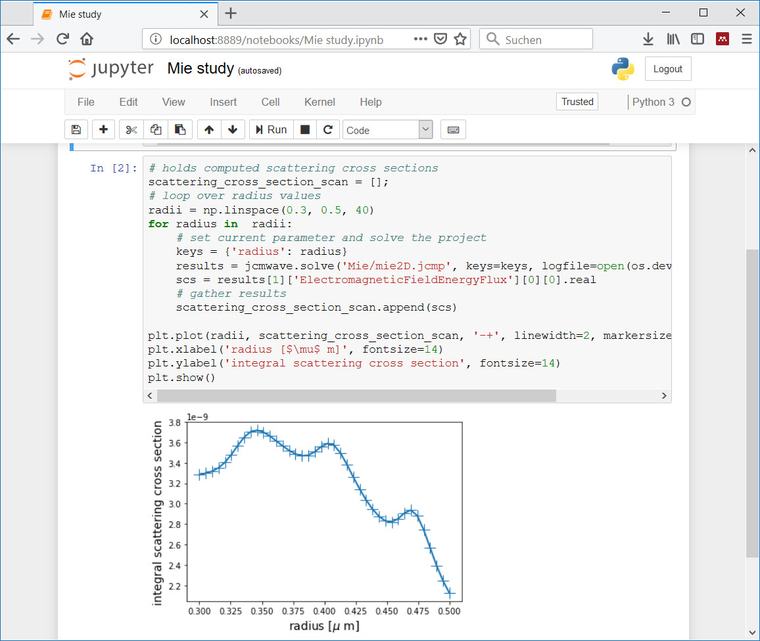Copy selected cells icon

156,129
